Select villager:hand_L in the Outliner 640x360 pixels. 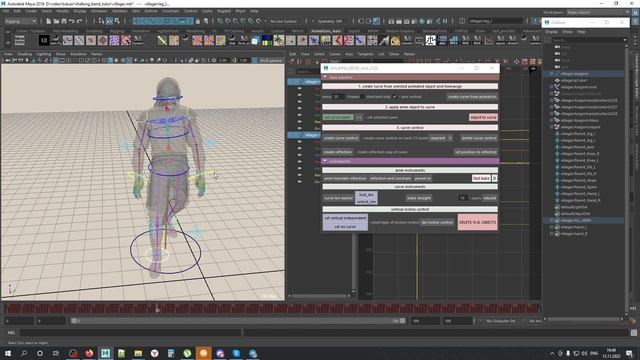[x=574, y=227]
